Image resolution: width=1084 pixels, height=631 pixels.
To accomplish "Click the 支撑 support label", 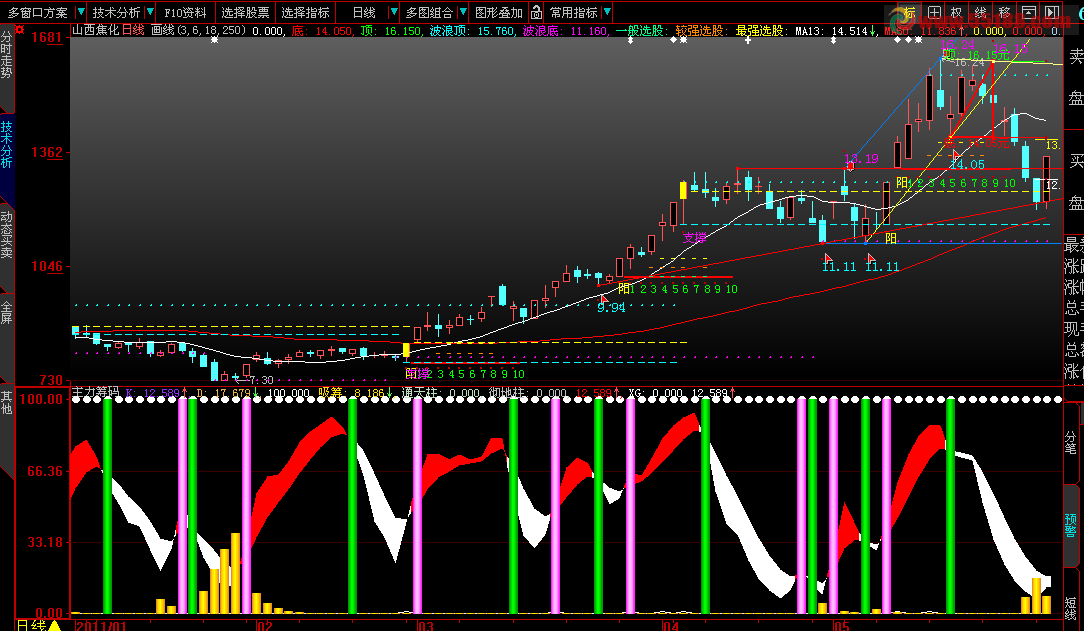I will tap(695, 238).
